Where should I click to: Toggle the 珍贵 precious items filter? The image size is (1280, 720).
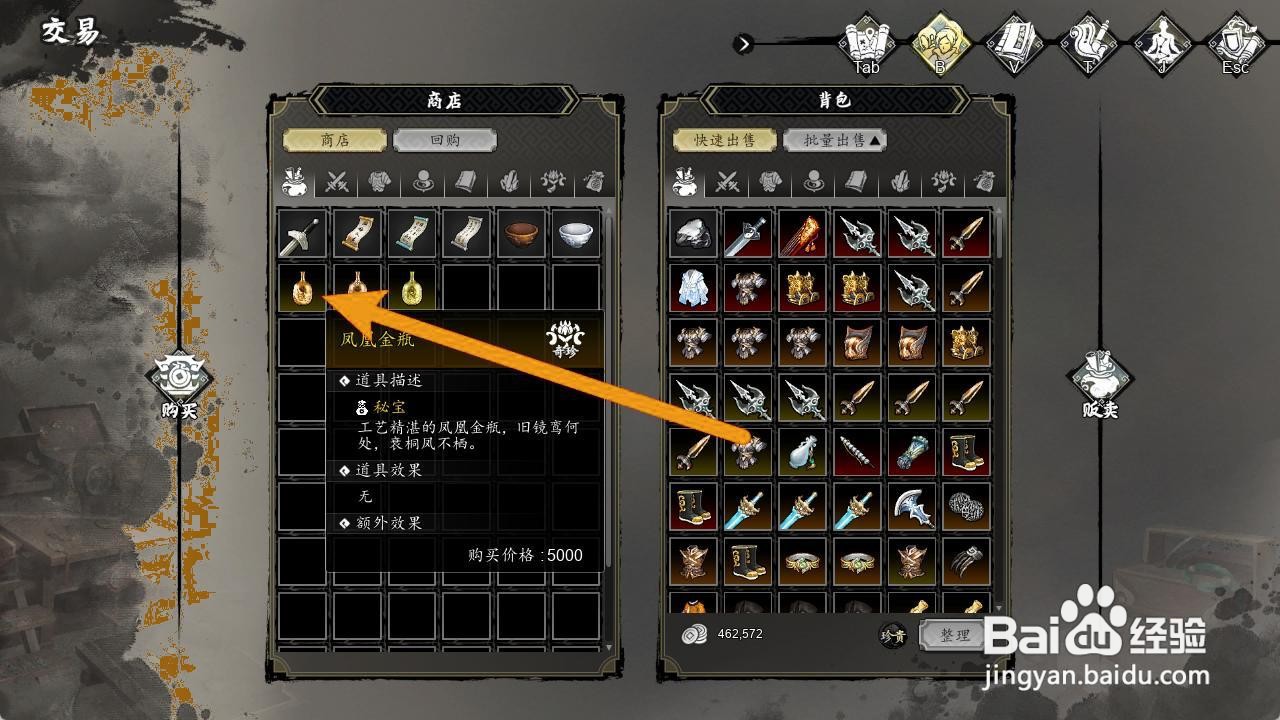point(893,635)
